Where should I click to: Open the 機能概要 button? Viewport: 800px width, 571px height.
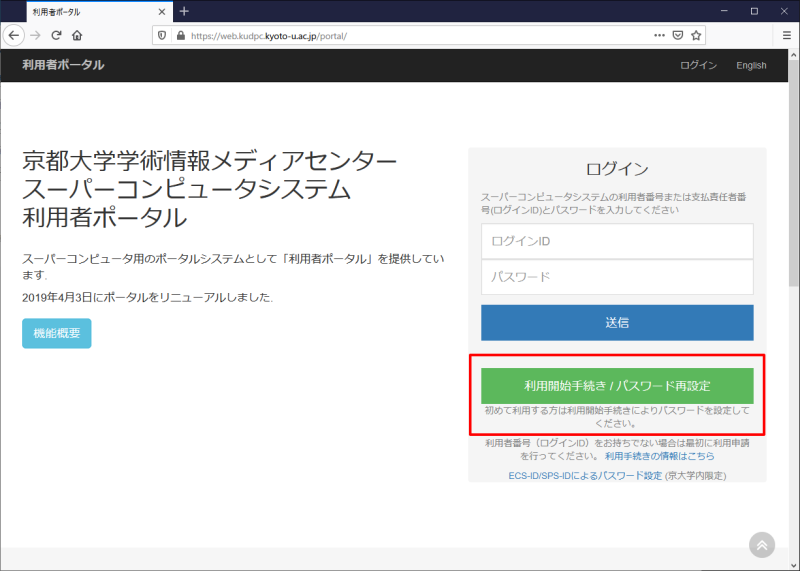(57, 333)
